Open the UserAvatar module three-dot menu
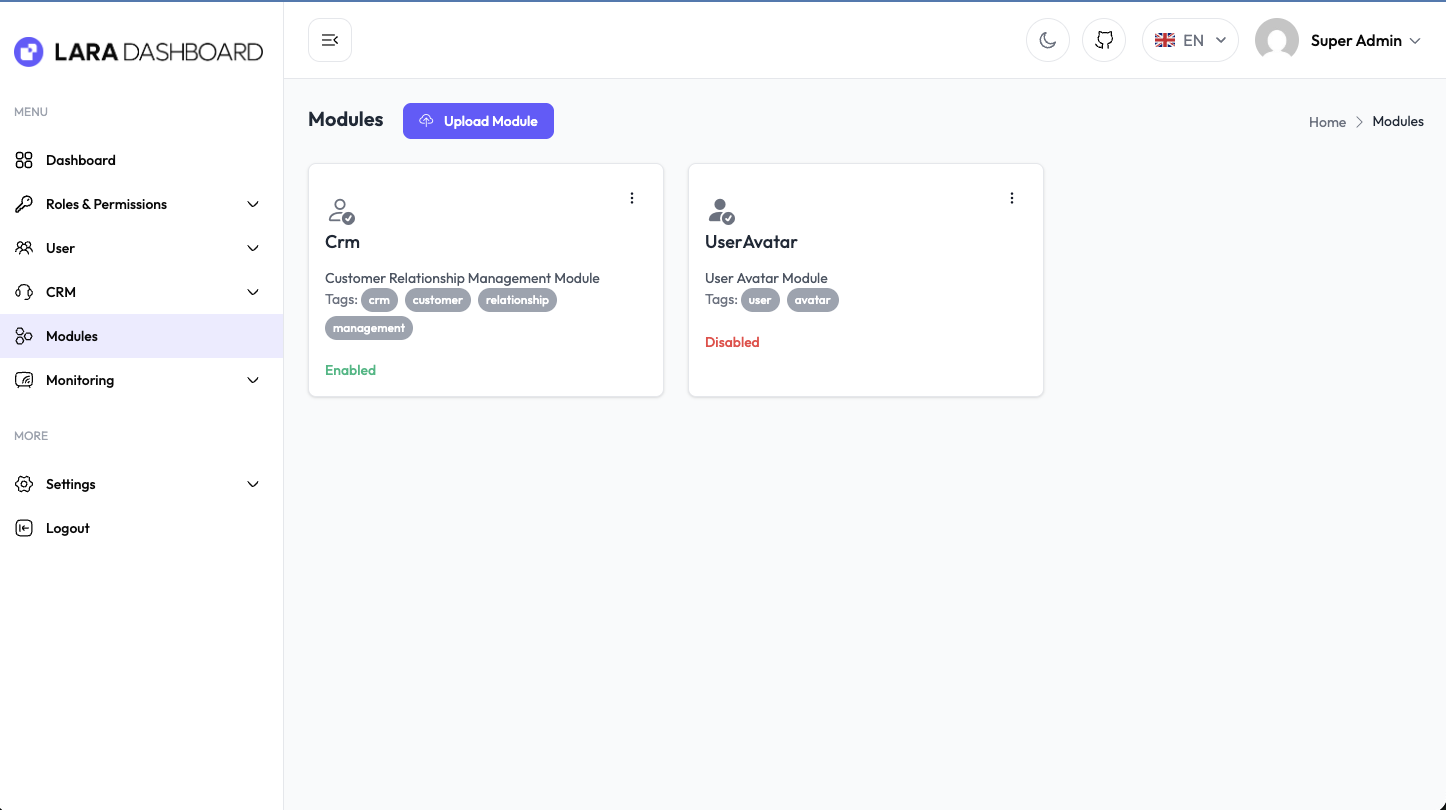The width and height of the screenshot is (1446, 810). tap(1012, 198)
